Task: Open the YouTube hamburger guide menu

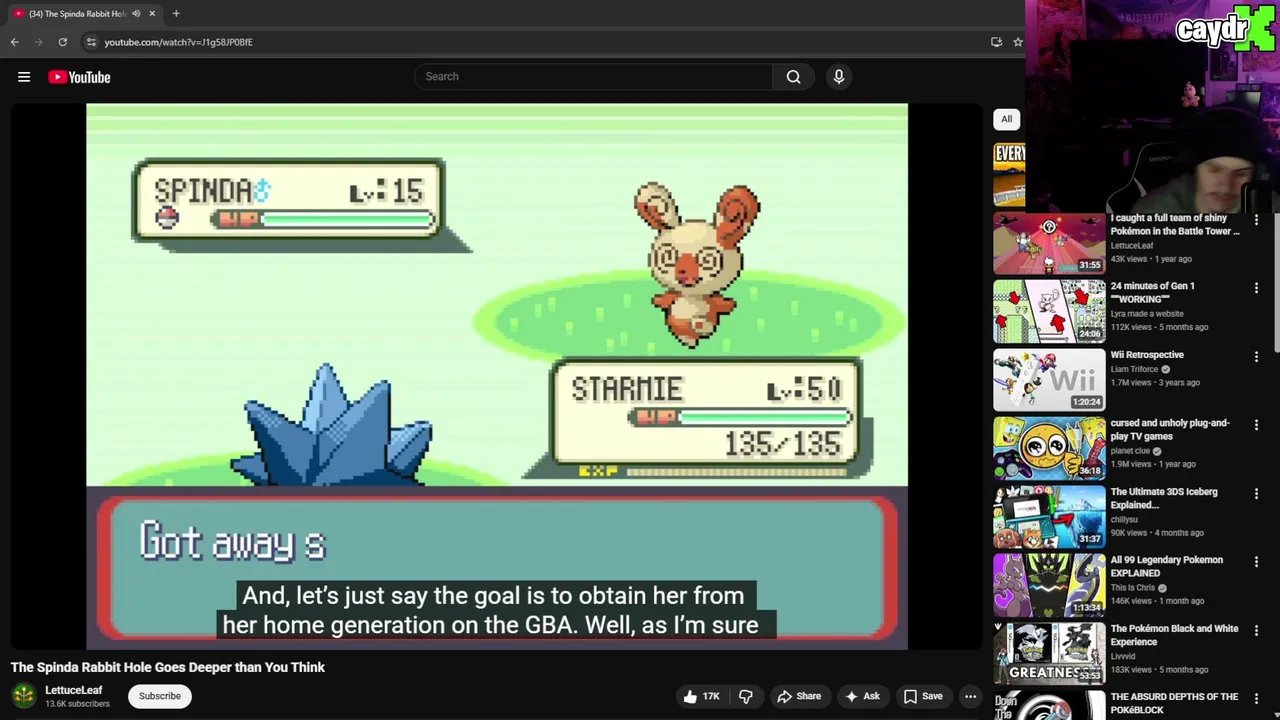Action: [x=24, y=77]
